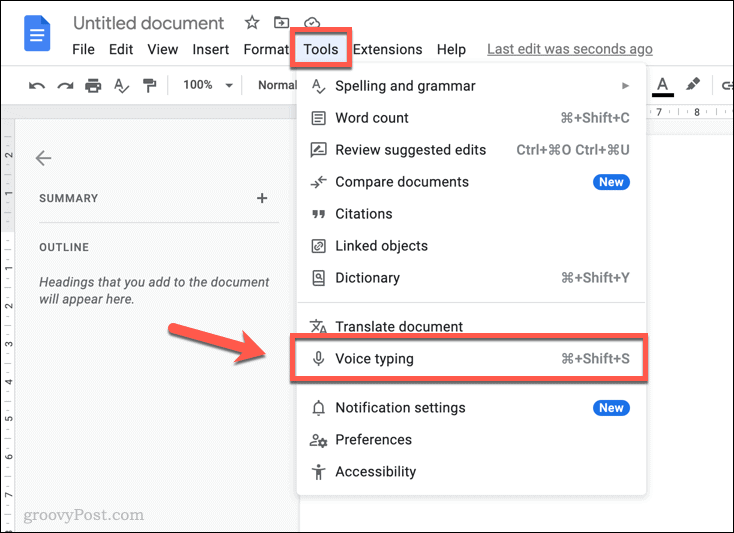Start Voice typing

[471, 358]
